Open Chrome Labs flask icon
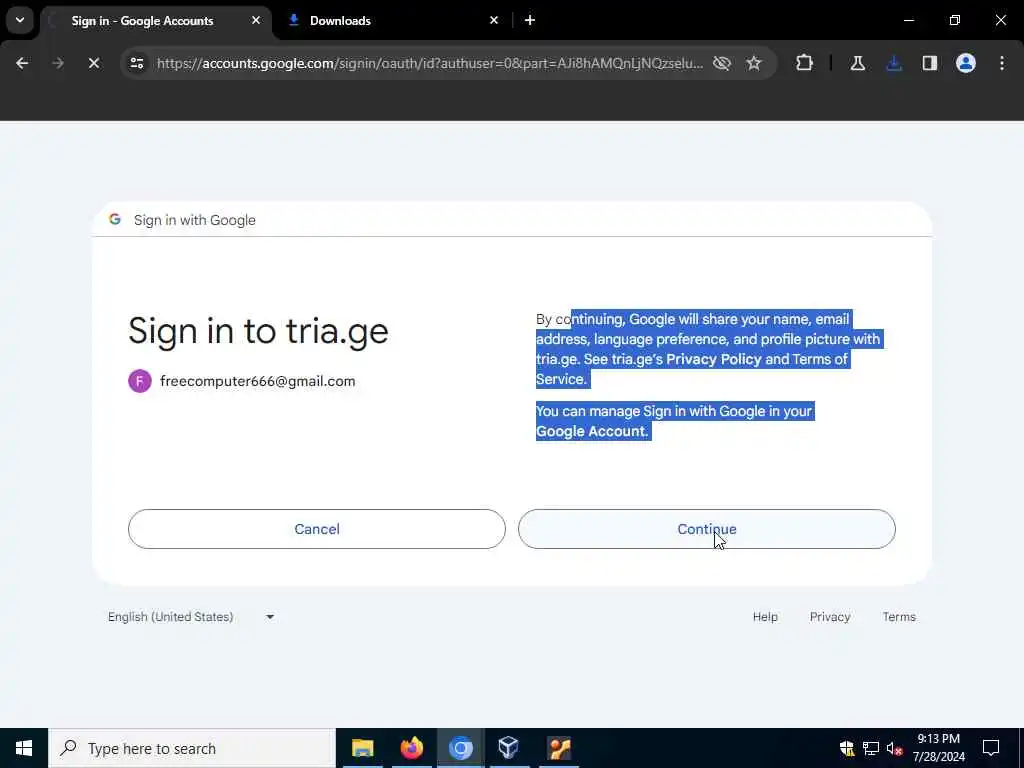Image resolution: width=1024 pixels, height=768 pixels. point(857,63)
